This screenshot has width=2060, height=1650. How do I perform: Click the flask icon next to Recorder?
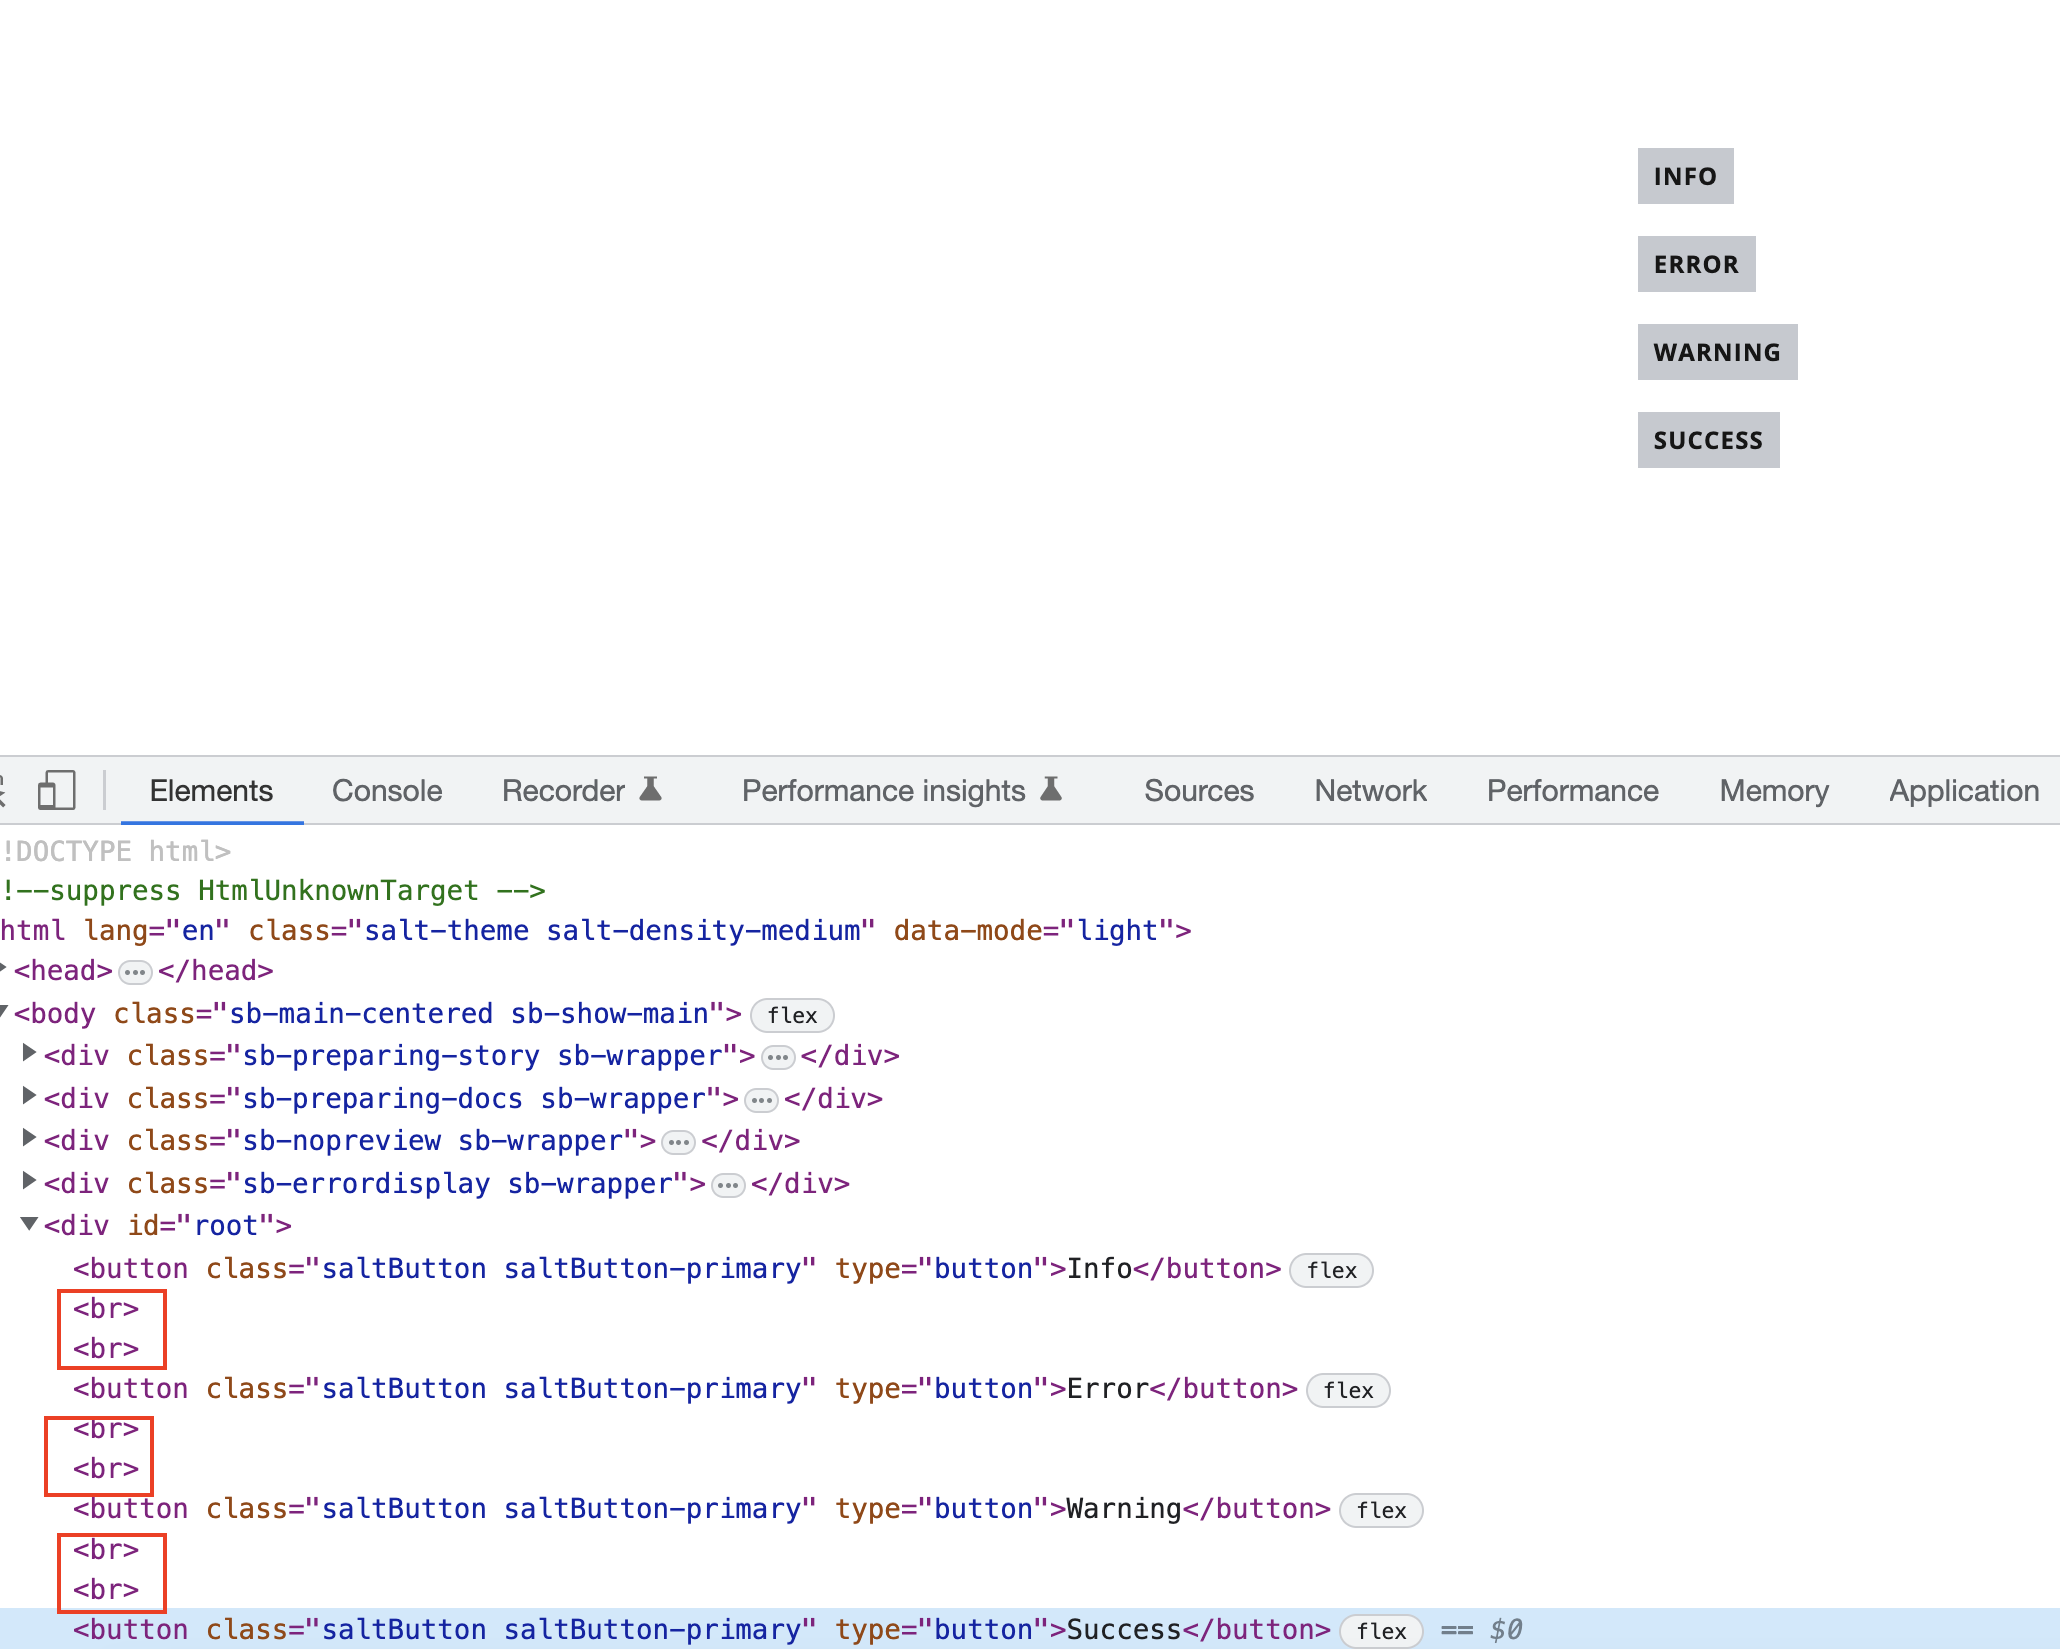click(x=651, y=789)
